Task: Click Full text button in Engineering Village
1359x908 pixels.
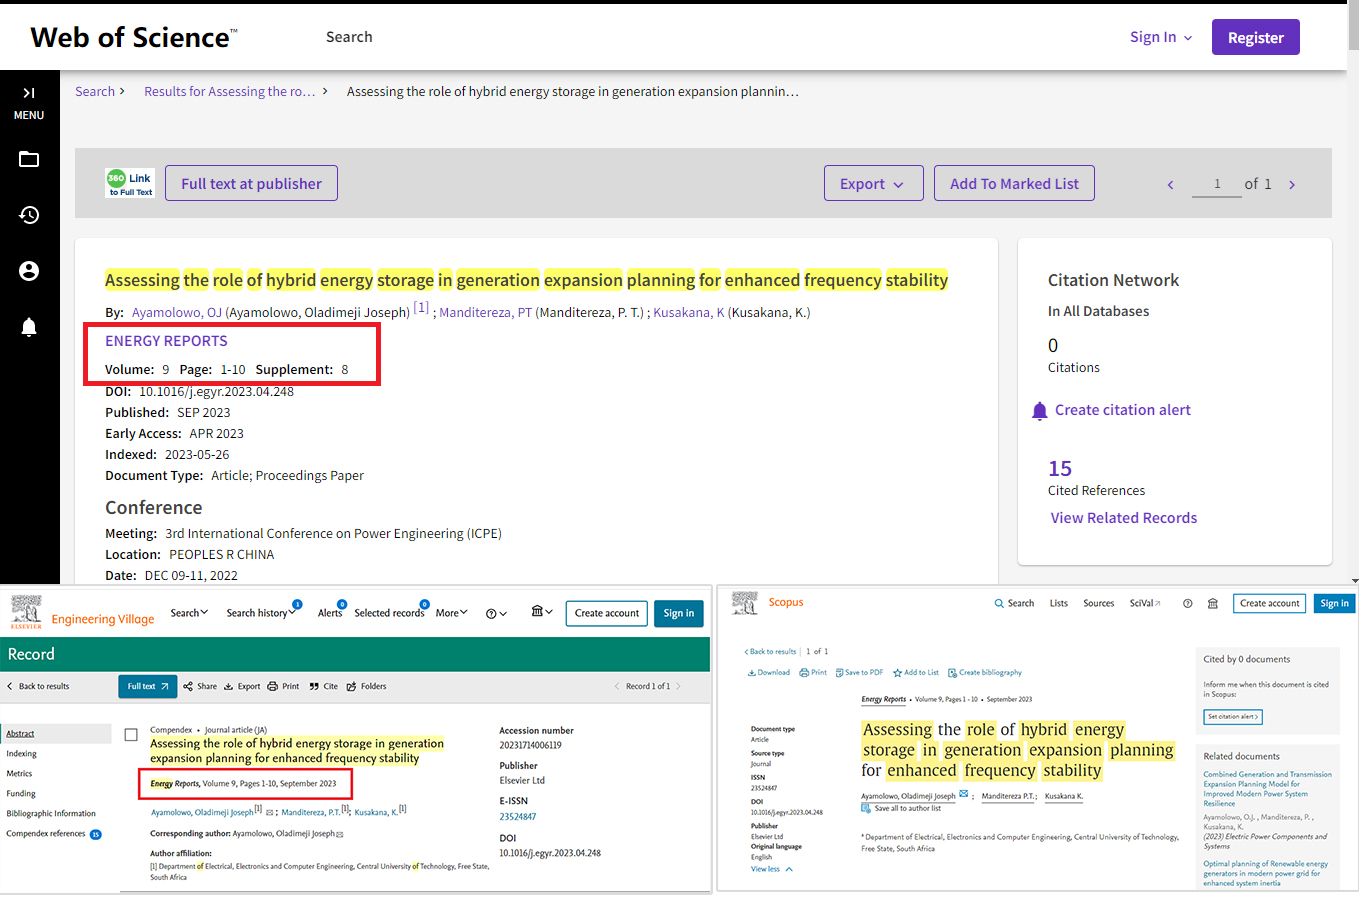Action: point(147,686)
